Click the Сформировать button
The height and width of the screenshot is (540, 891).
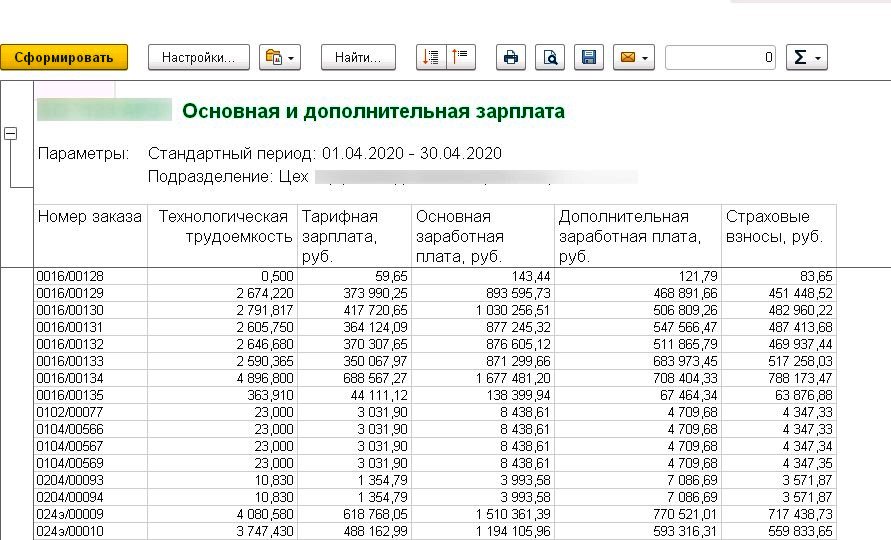pos(64,57)
